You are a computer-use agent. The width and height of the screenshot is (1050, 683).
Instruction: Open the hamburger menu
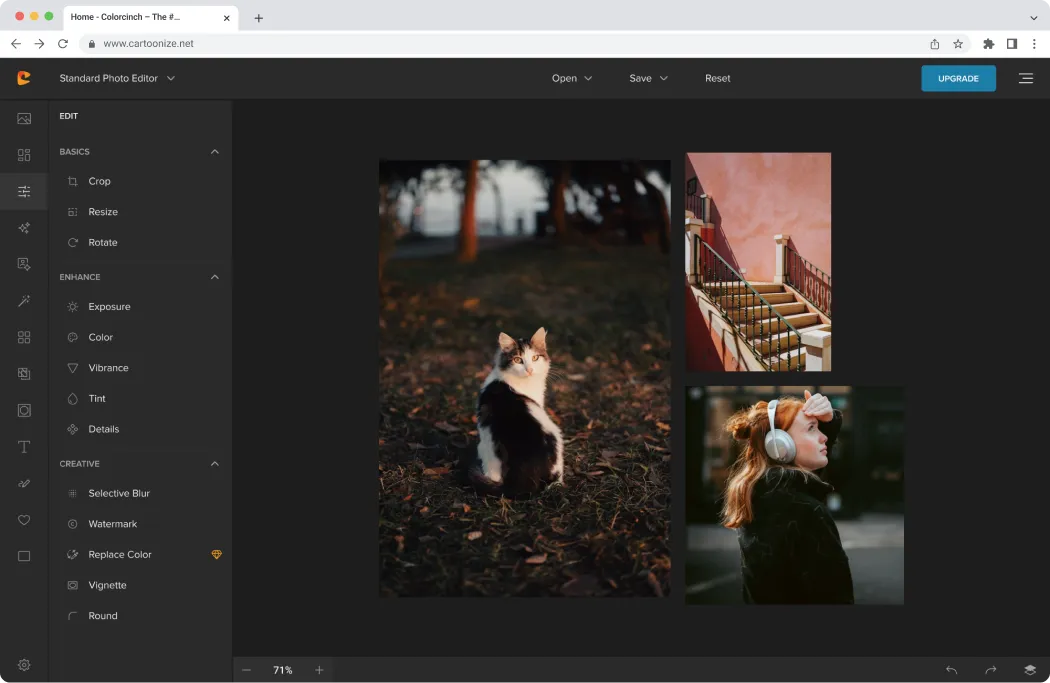click(1025, 78)
